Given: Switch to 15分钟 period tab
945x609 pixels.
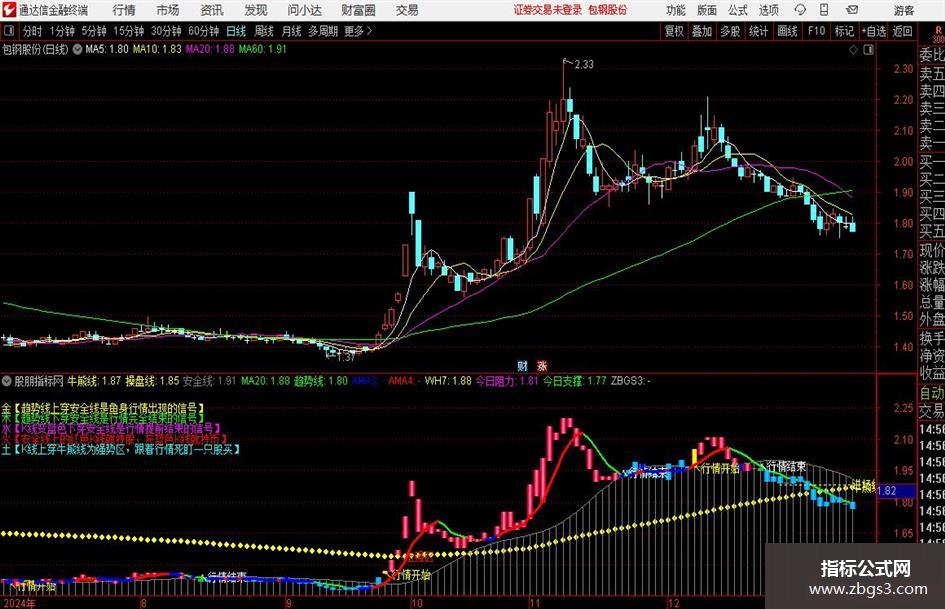Looking at the screenshot, I should (129, 31).
